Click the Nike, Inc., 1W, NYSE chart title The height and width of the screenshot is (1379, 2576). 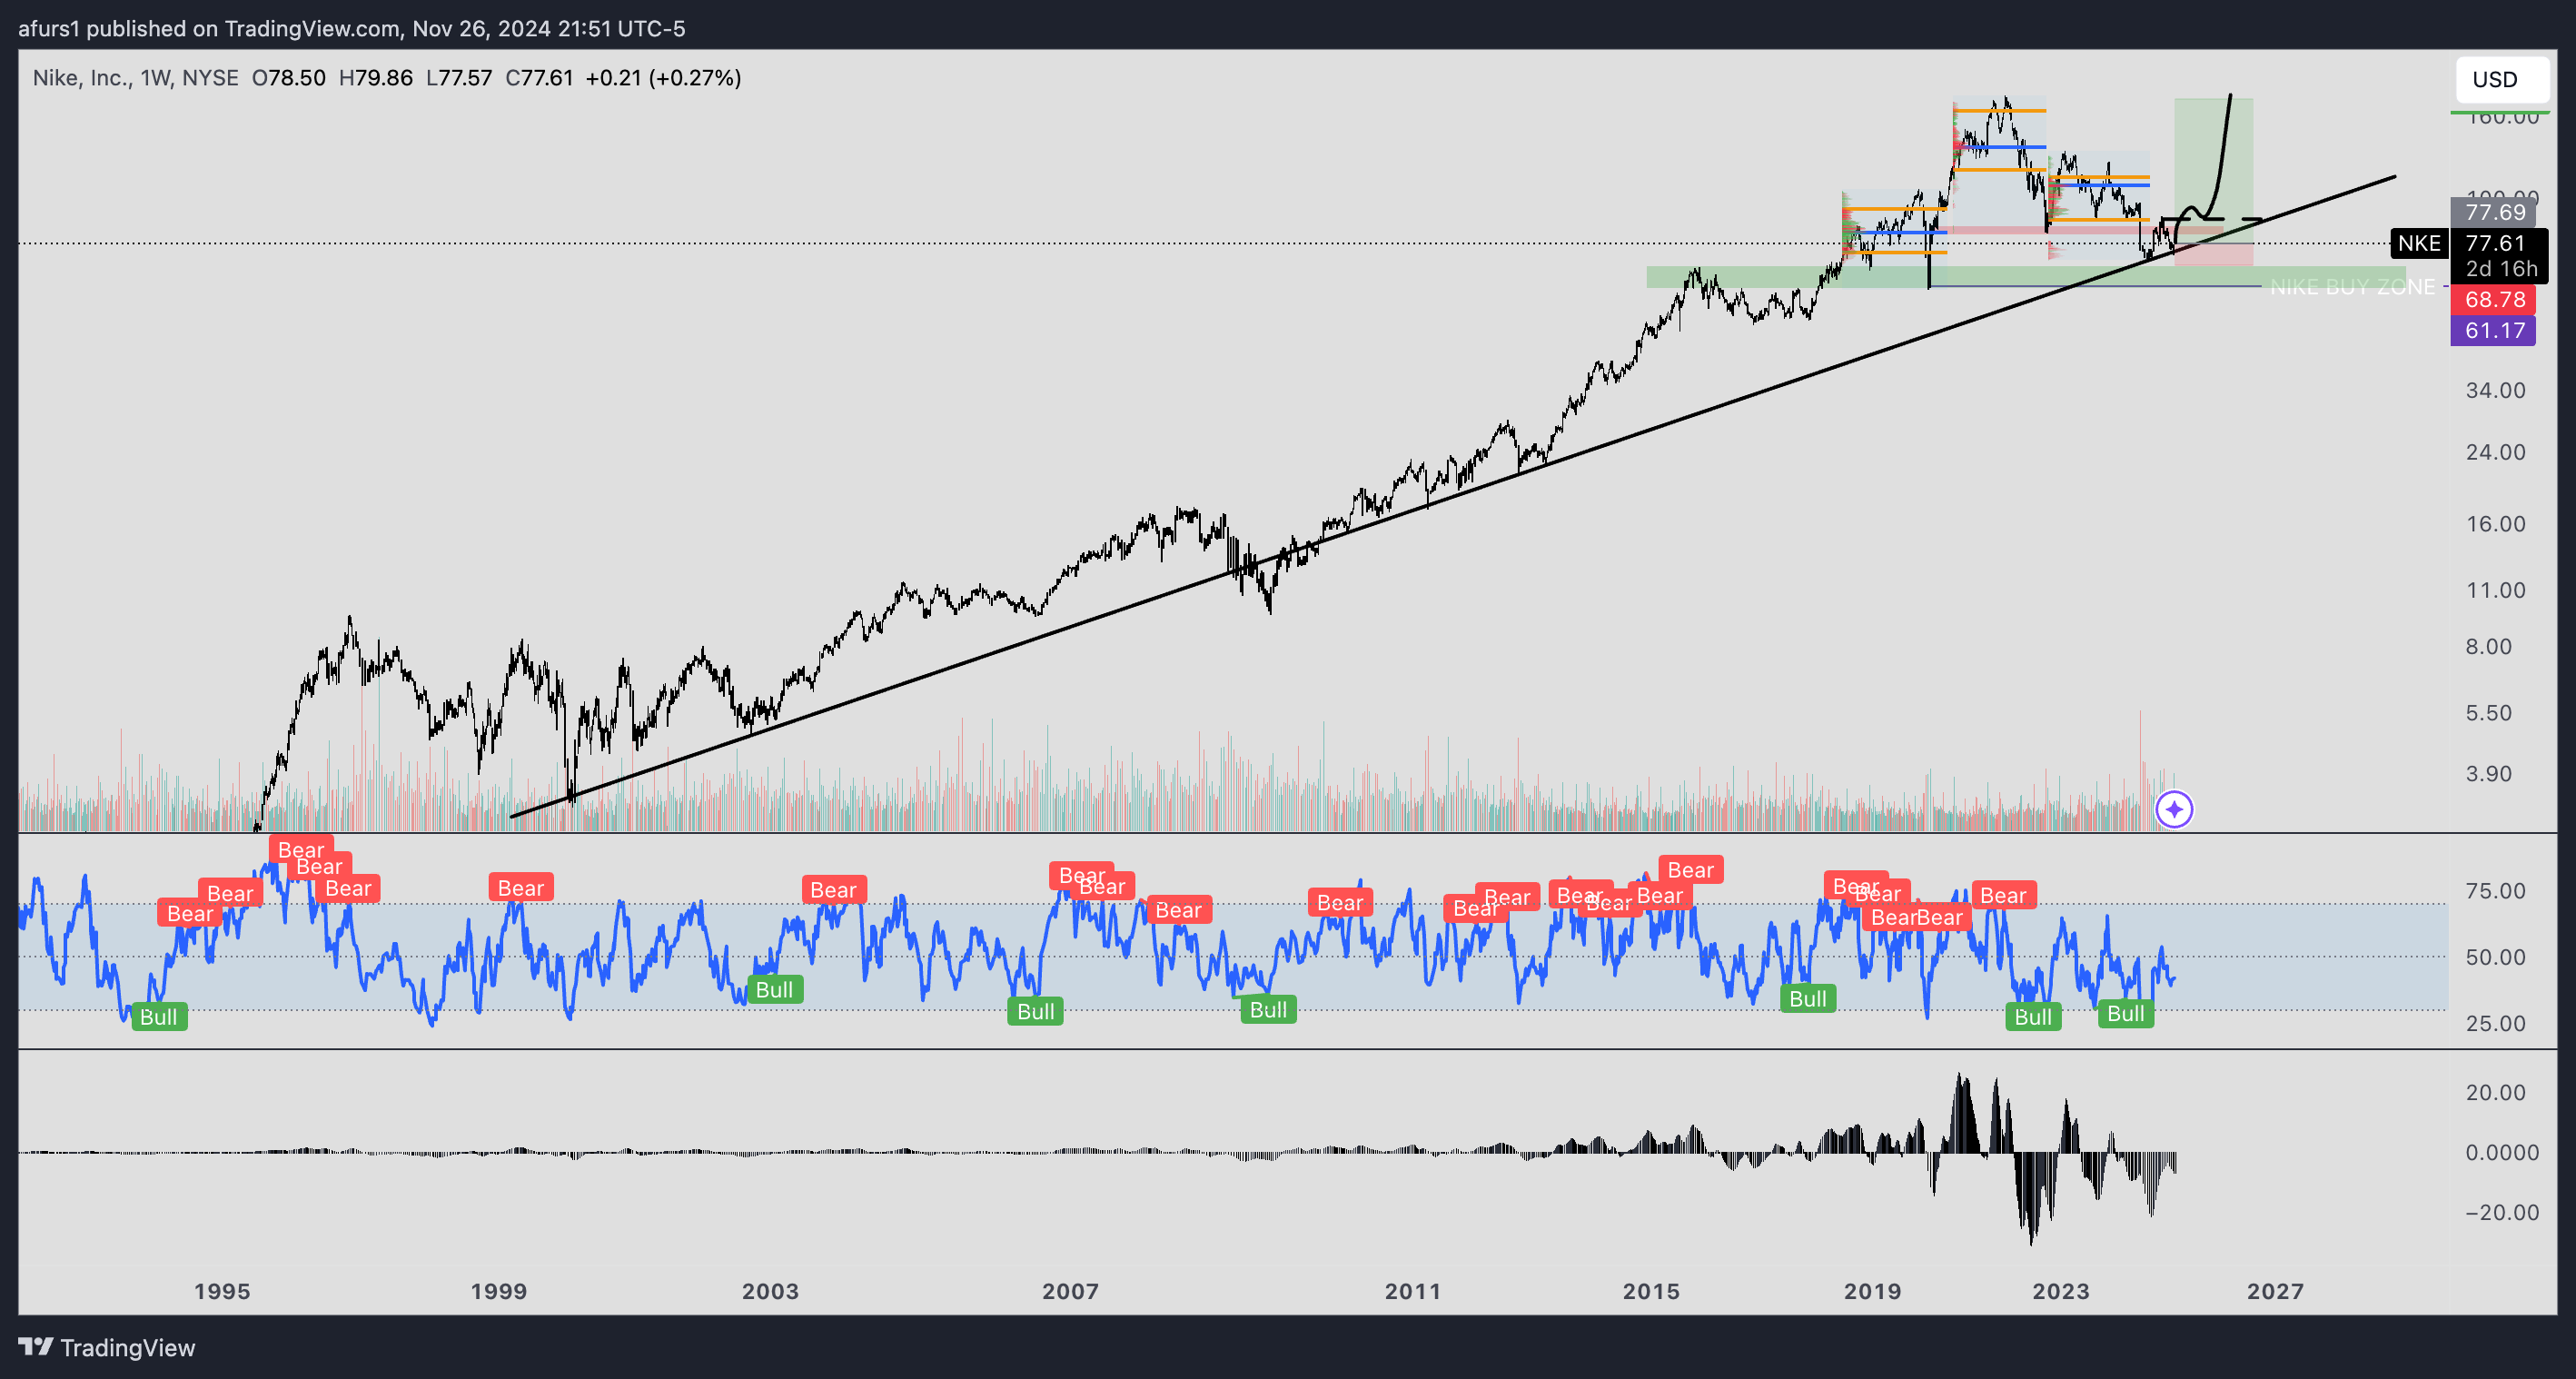click(135, 78)
